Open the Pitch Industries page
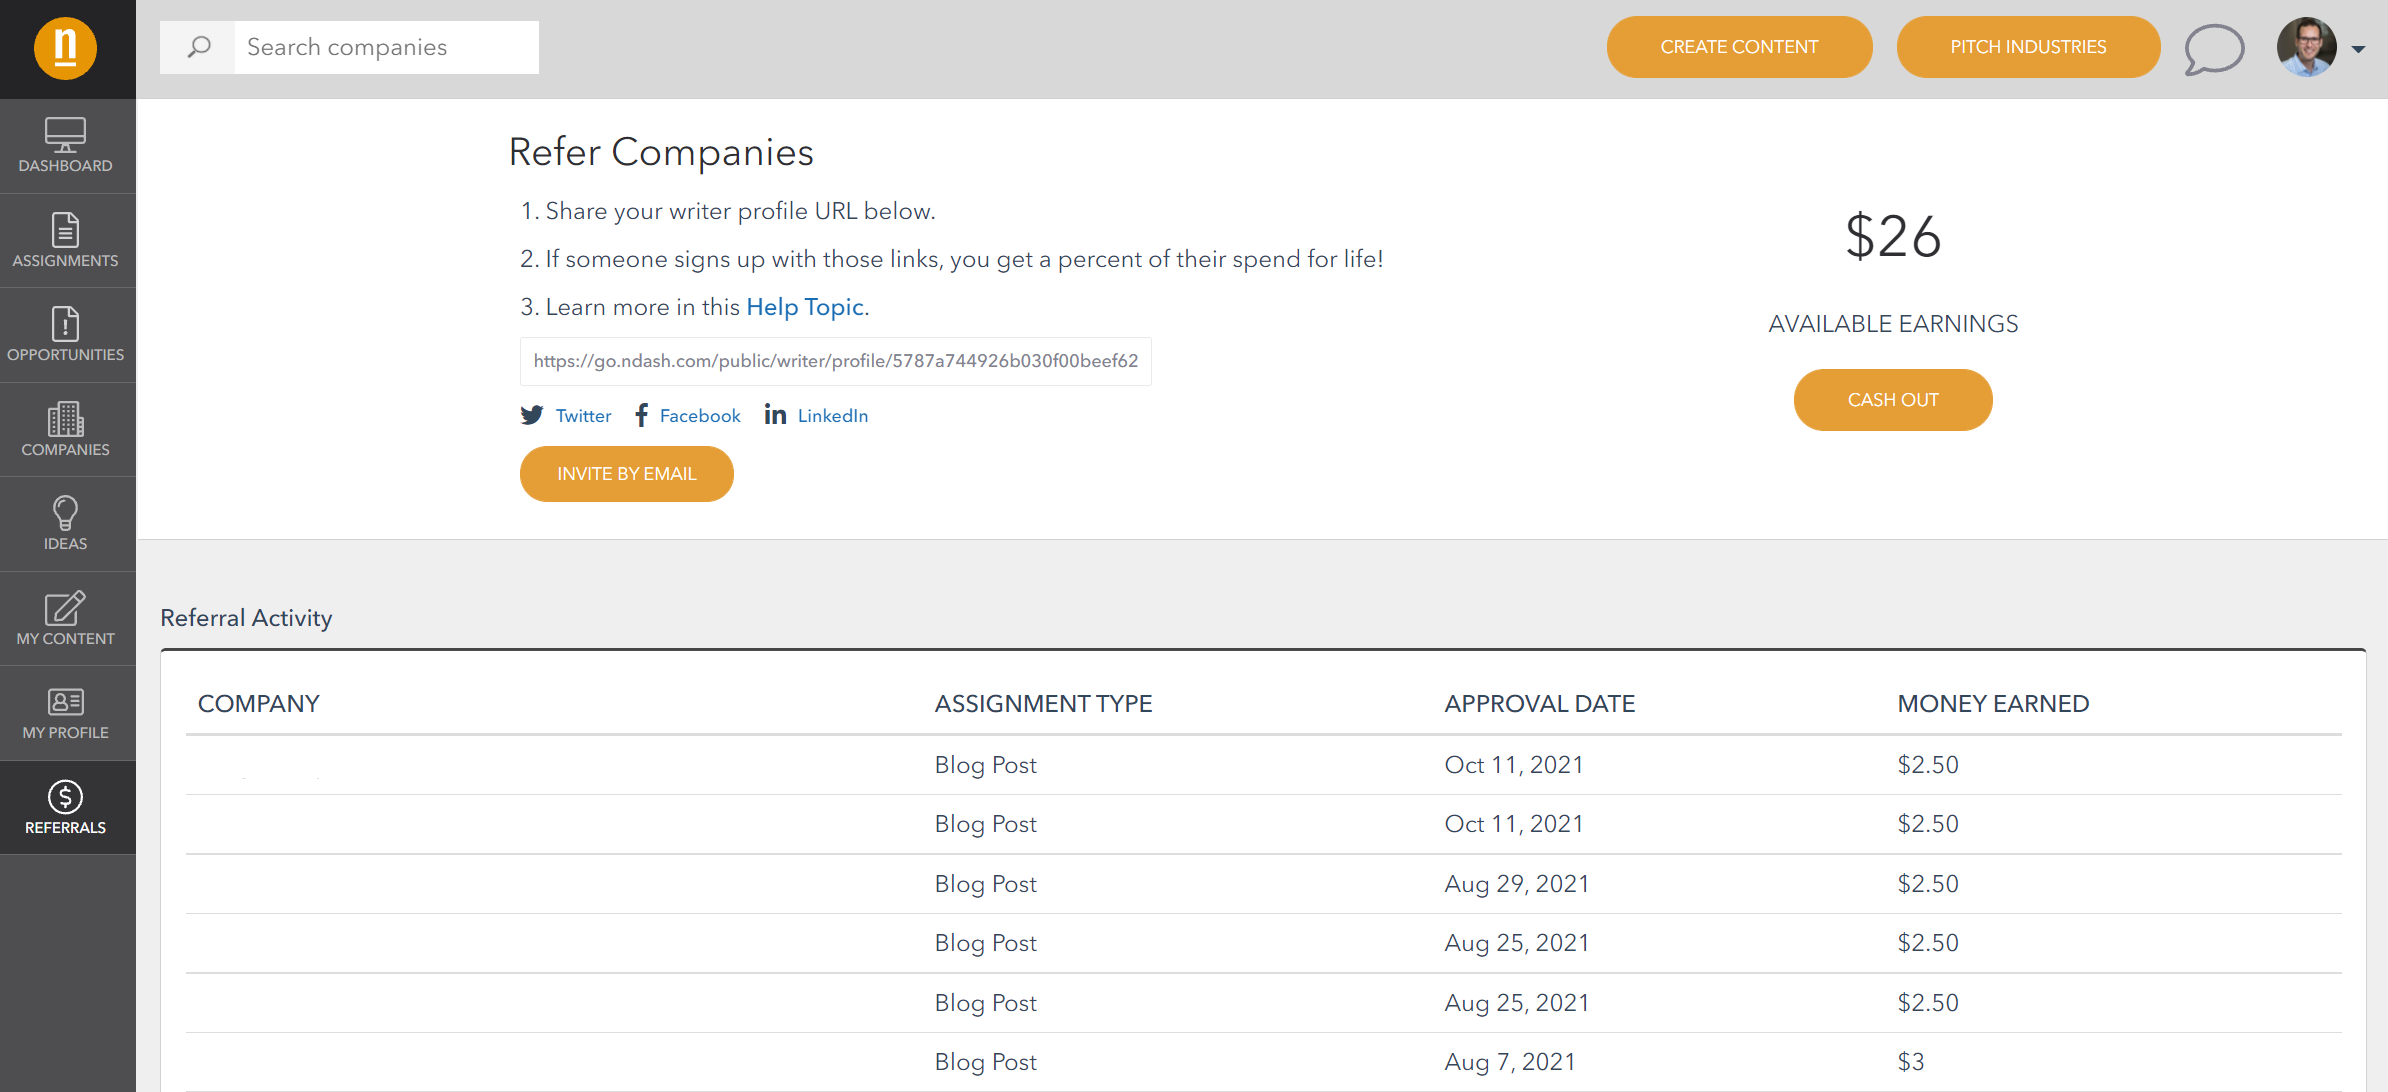Screen dimensions: 2388x1092 click(2027, 46)
